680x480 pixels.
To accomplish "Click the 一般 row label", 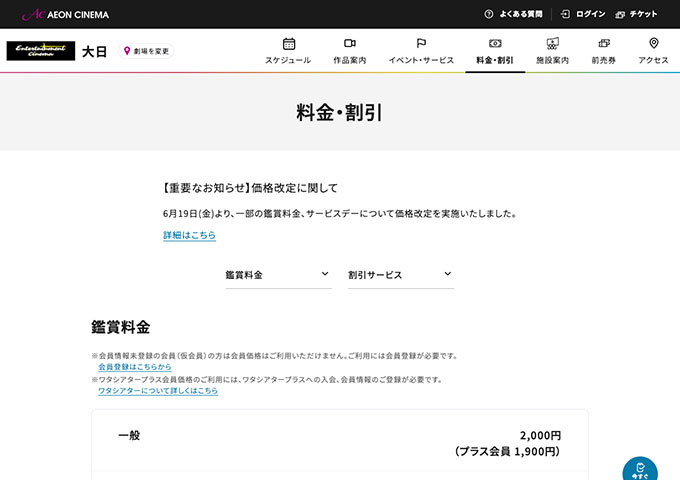I will (129, 435).
